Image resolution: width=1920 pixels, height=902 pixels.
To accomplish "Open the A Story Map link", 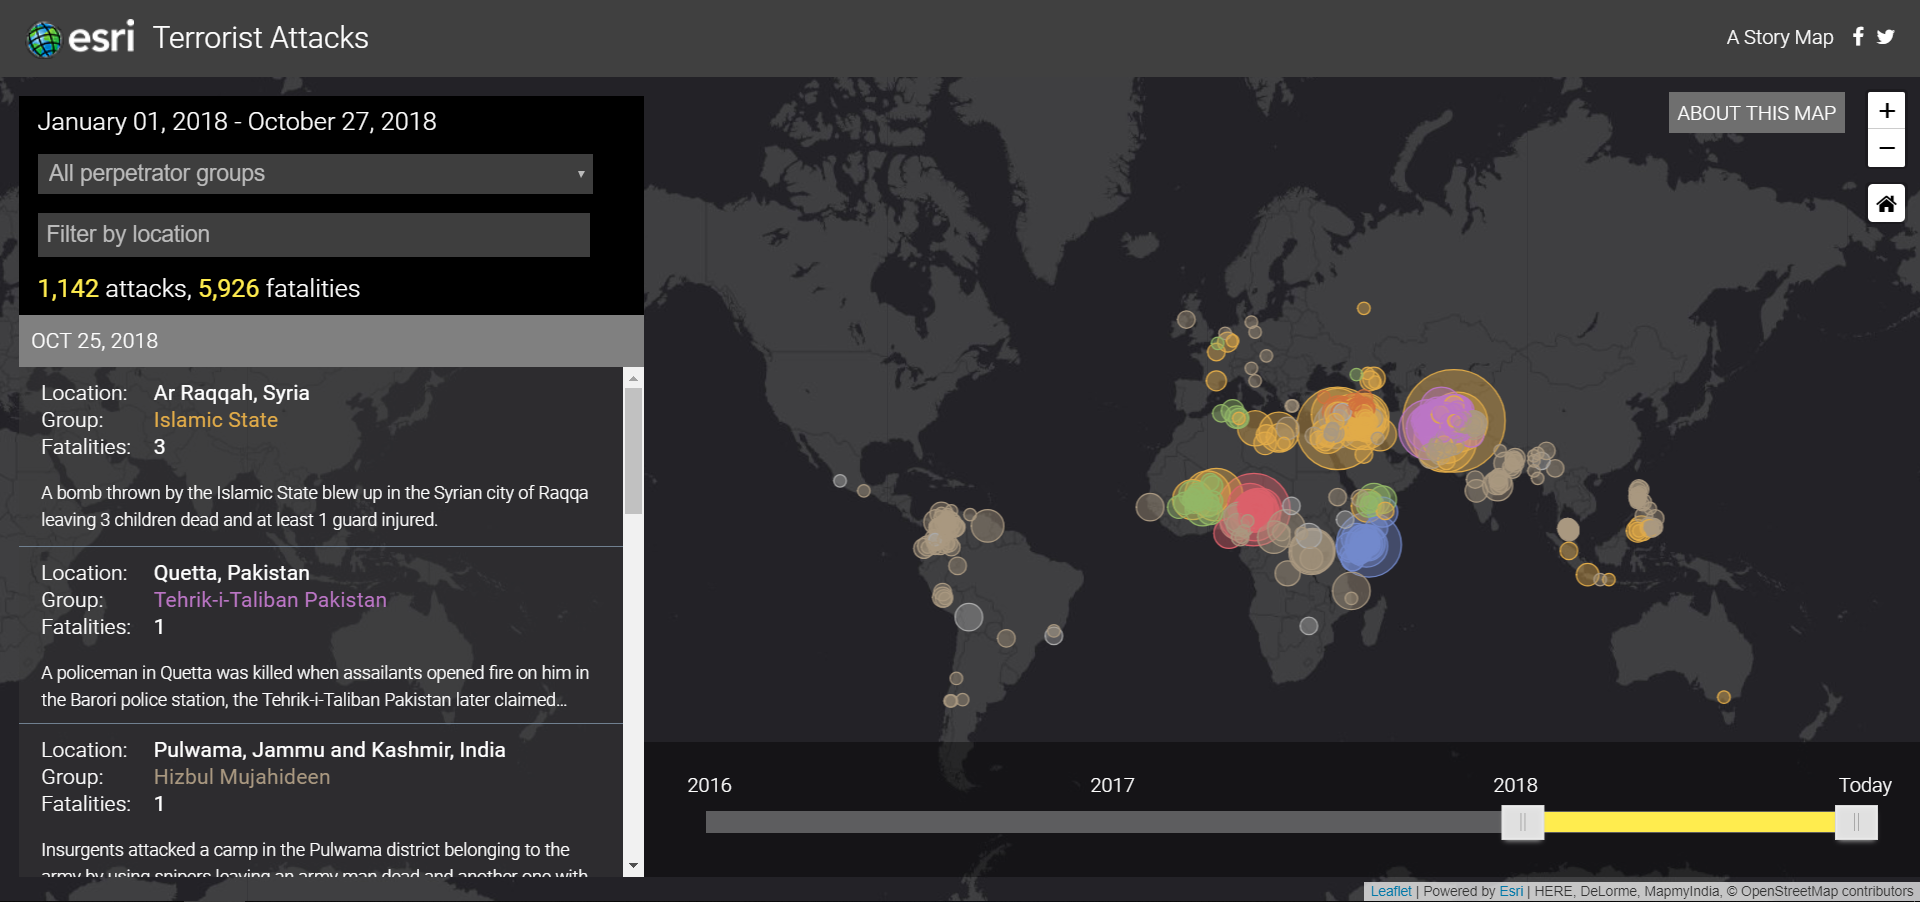I will (x=1779, y=38).
